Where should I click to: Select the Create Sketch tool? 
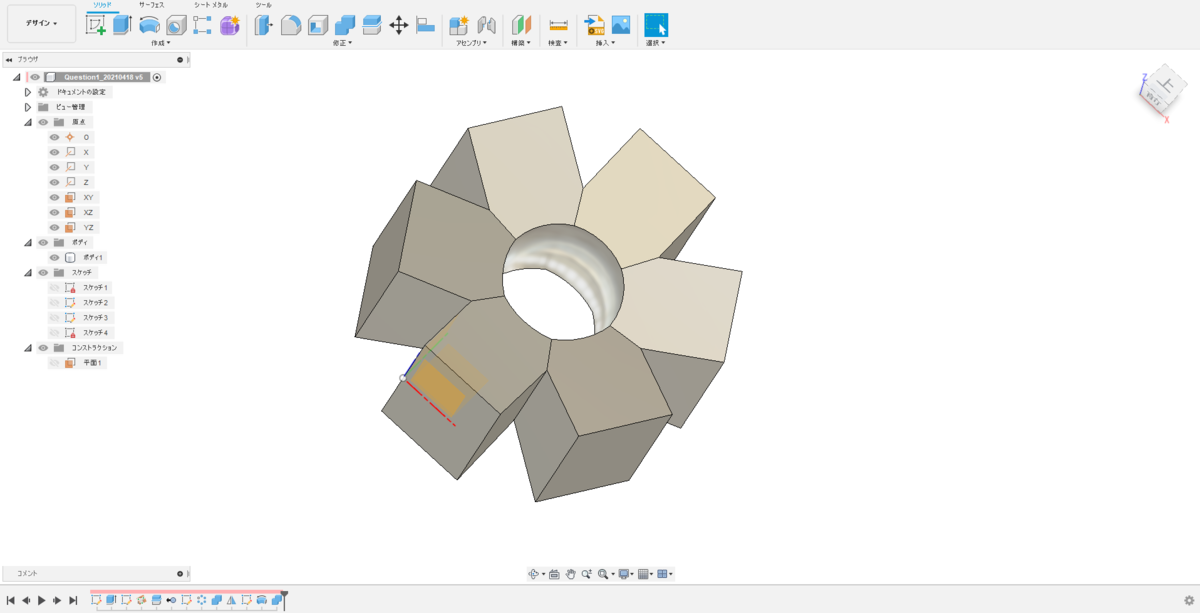(96, 25)
